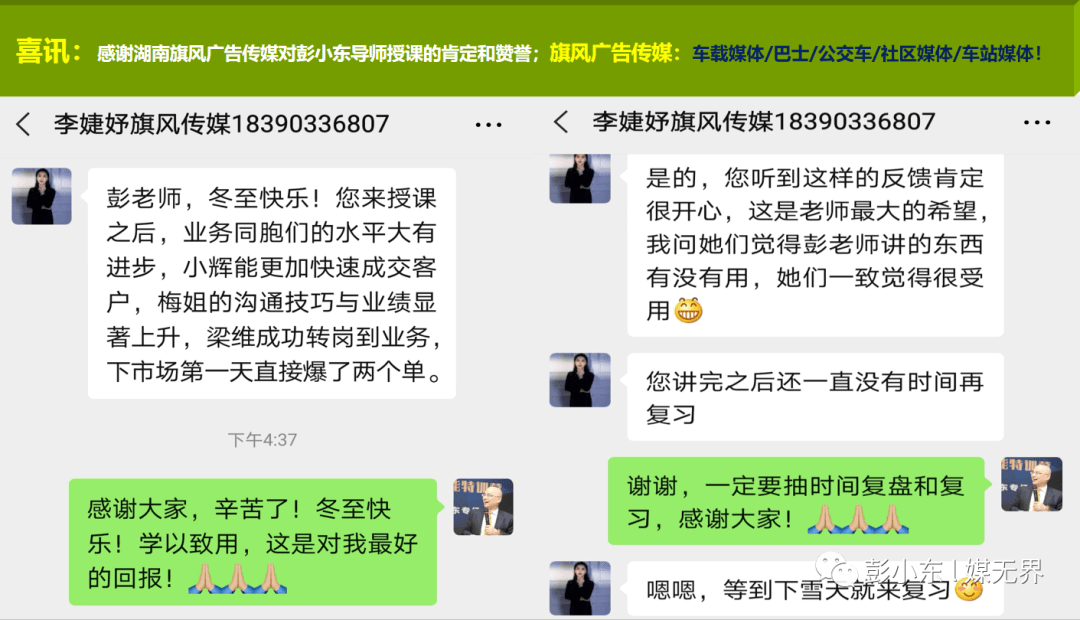Tap sender avatar beside 冬至快乐 message
The height and width of the screenshot is (620, 1080).
42,196
